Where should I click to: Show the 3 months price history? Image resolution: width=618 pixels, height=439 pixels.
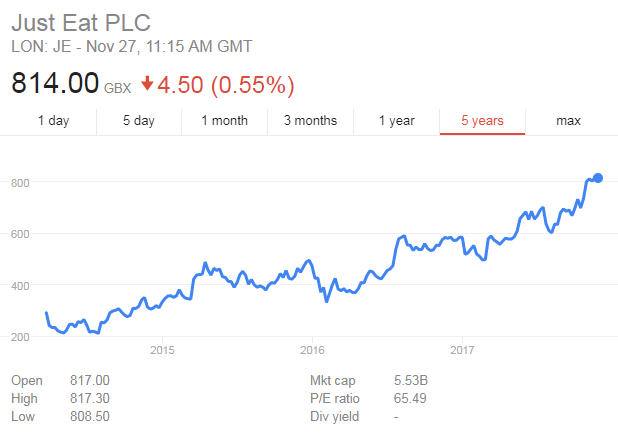(310, 121)
